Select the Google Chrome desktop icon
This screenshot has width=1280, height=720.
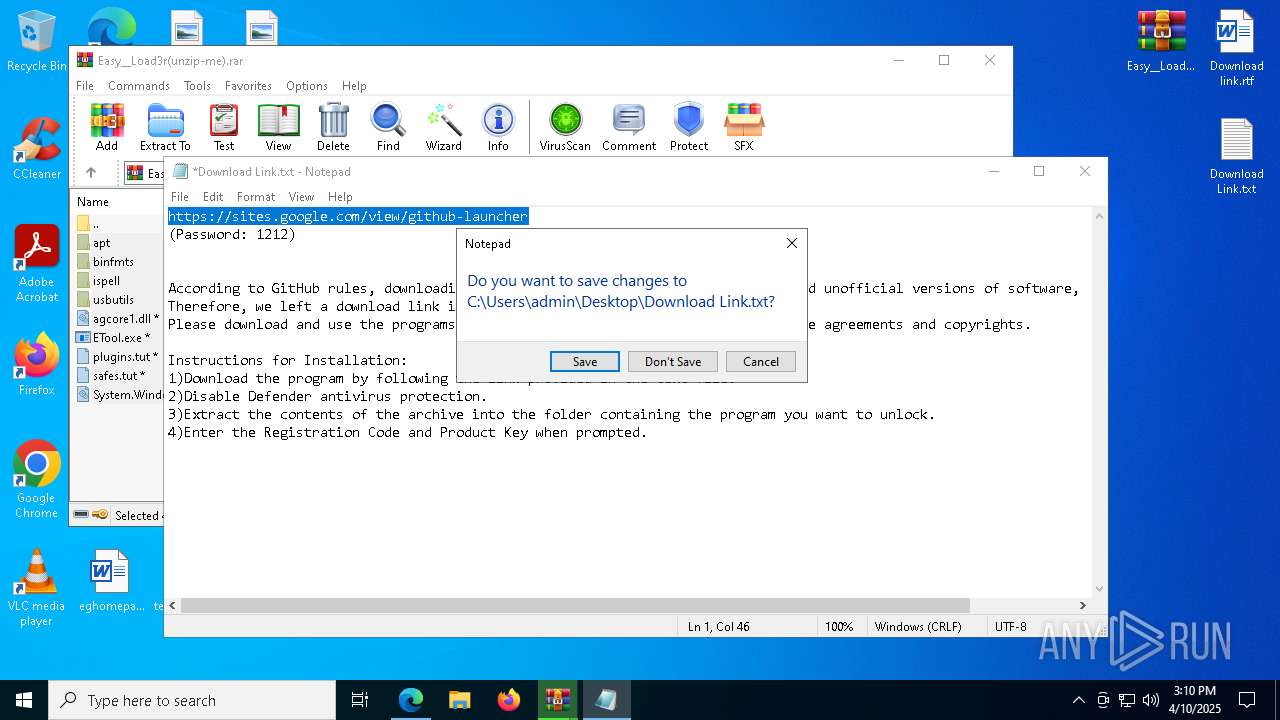[37, 480]
